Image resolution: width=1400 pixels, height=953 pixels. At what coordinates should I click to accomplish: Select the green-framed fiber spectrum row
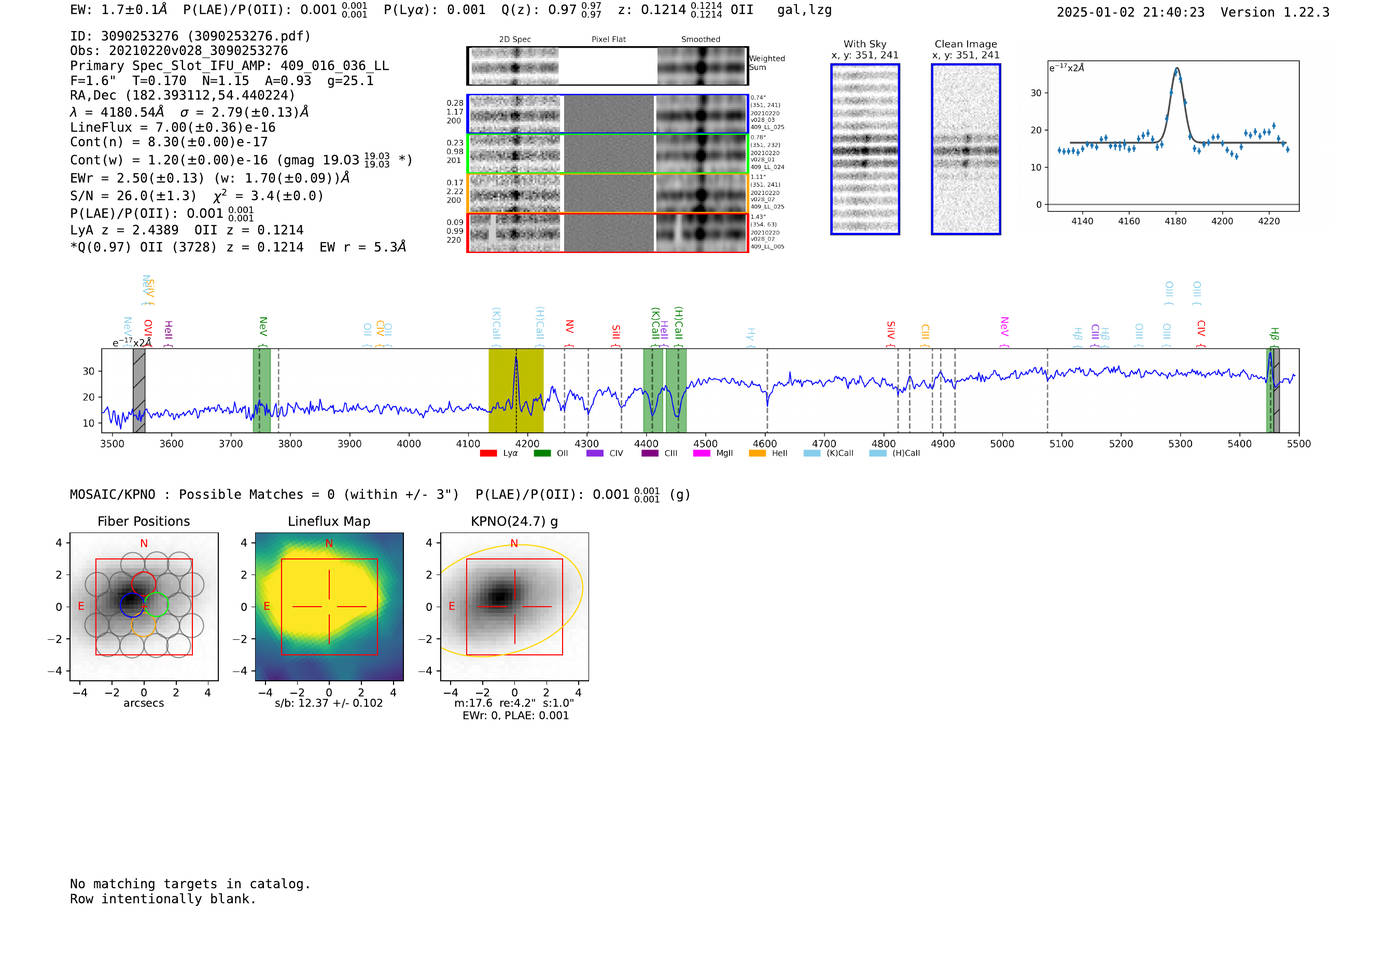[607, 153]
